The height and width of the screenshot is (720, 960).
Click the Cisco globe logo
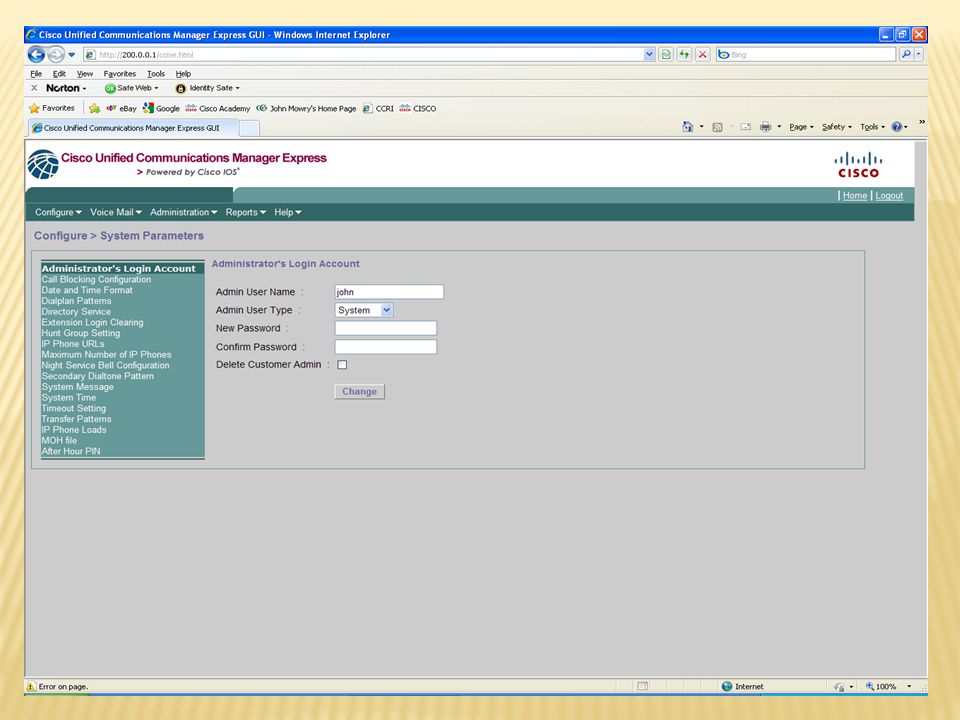click(43, 164)
